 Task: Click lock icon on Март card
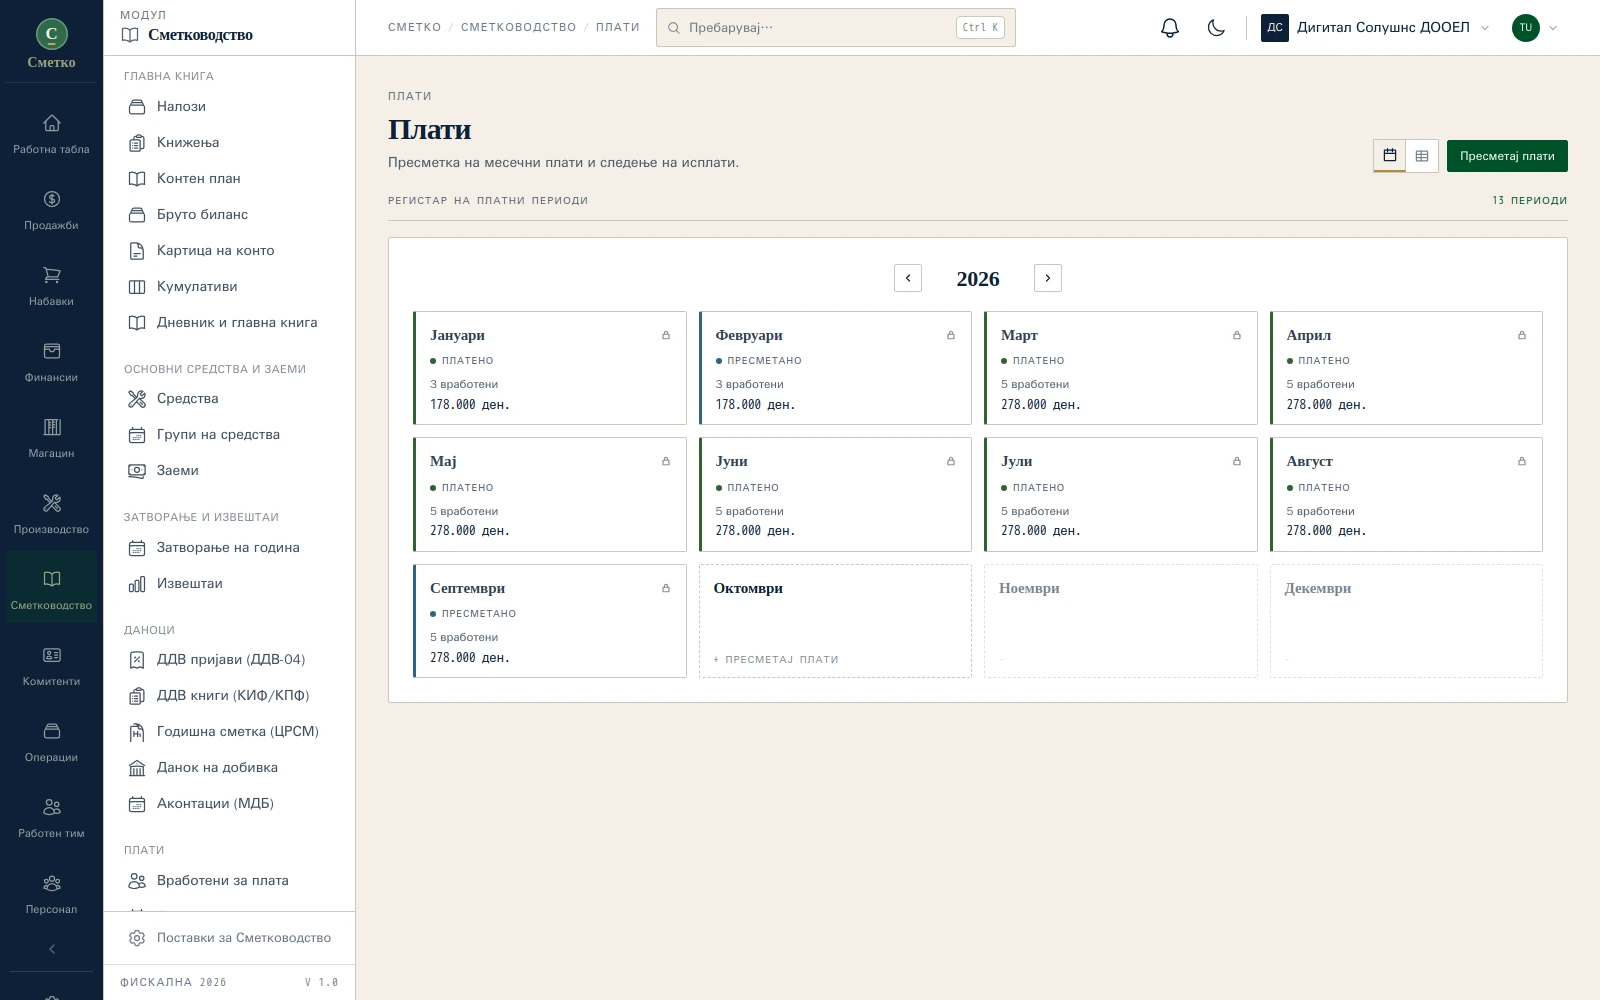point(1237,335)
